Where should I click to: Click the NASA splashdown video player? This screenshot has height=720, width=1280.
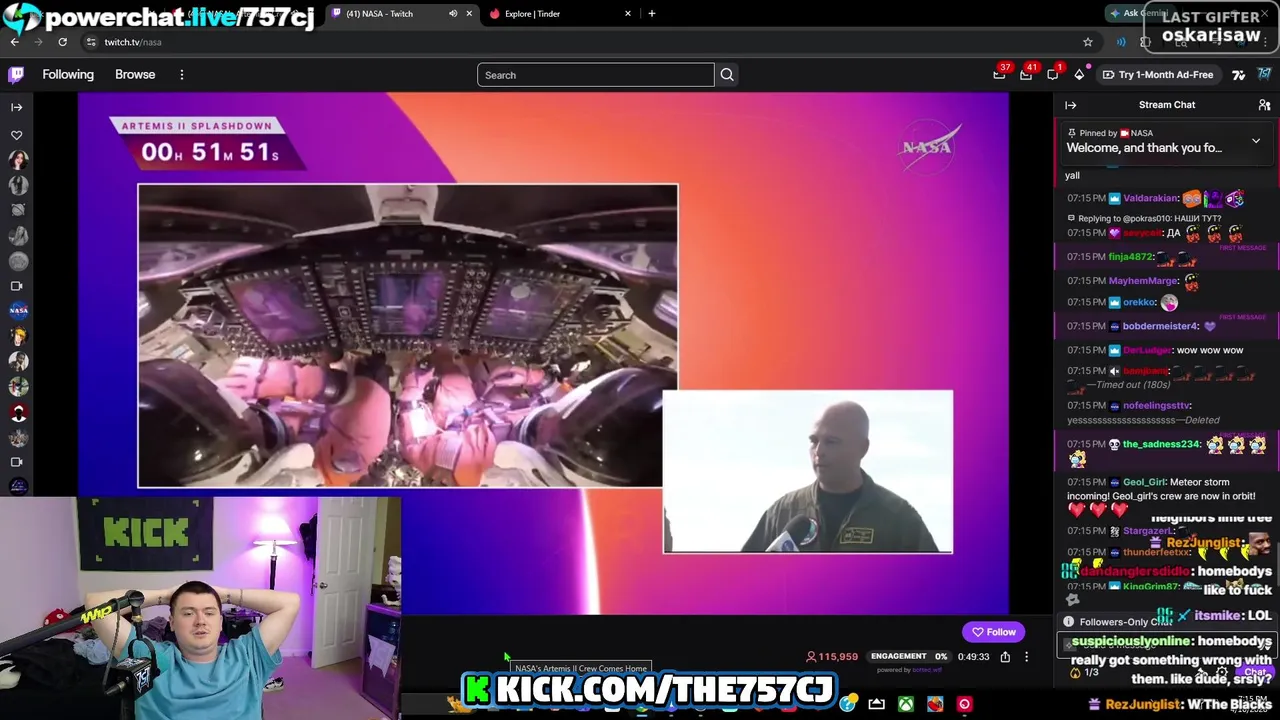pos(543,353)
